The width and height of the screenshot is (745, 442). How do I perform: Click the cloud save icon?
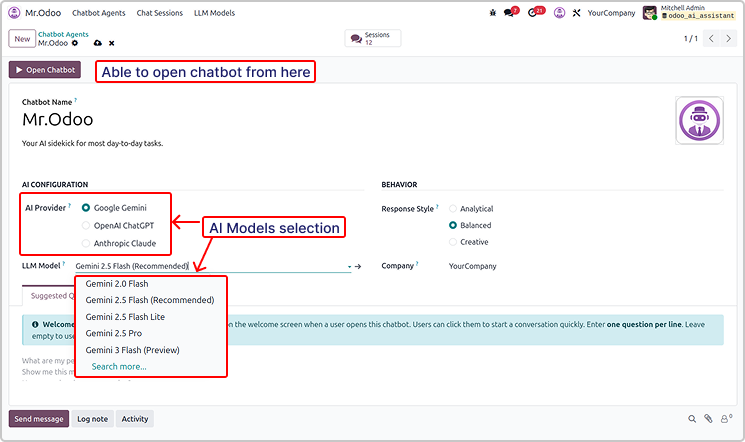tap(97, 43)
